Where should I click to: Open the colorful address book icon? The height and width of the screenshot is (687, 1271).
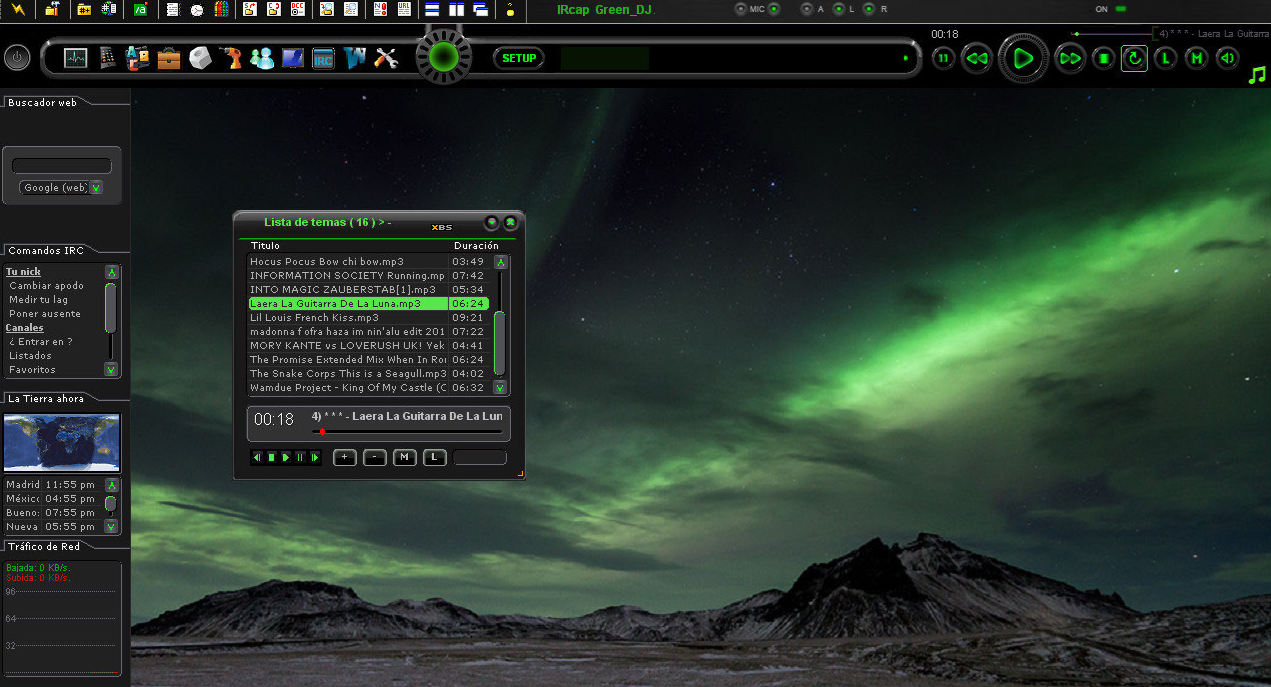[x=222, y=9]
